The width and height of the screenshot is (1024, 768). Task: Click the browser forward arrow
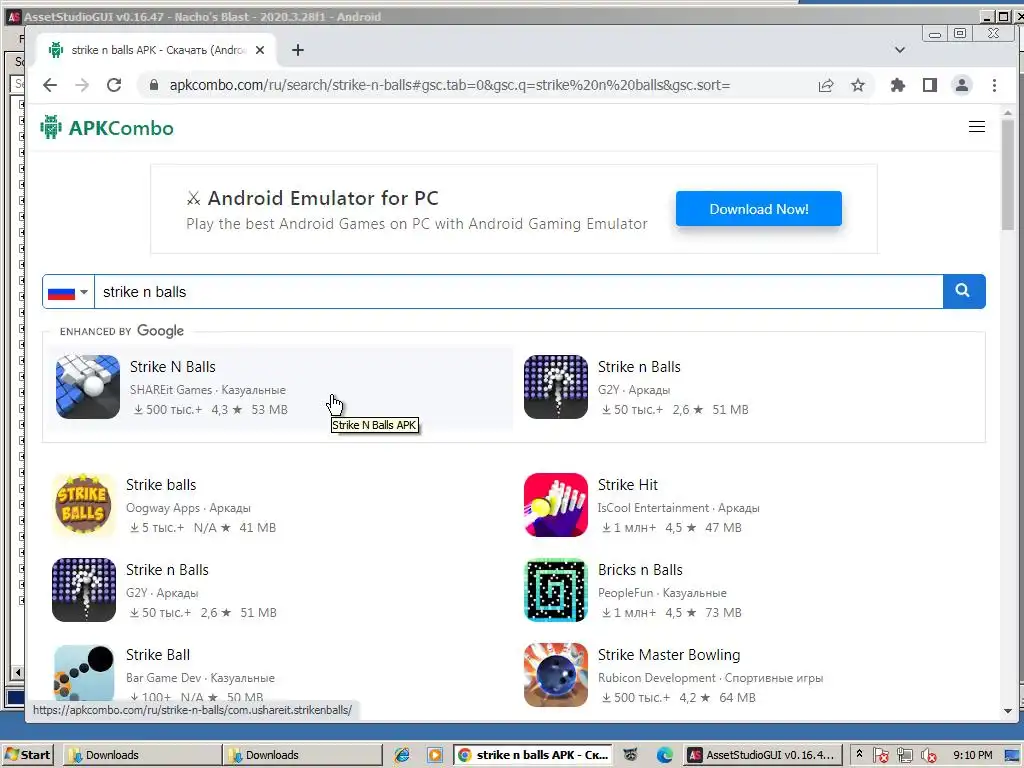82,85
